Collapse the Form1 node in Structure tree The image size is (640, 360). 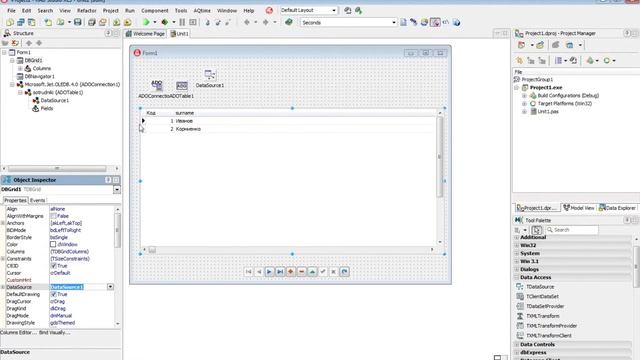(4, 52)
